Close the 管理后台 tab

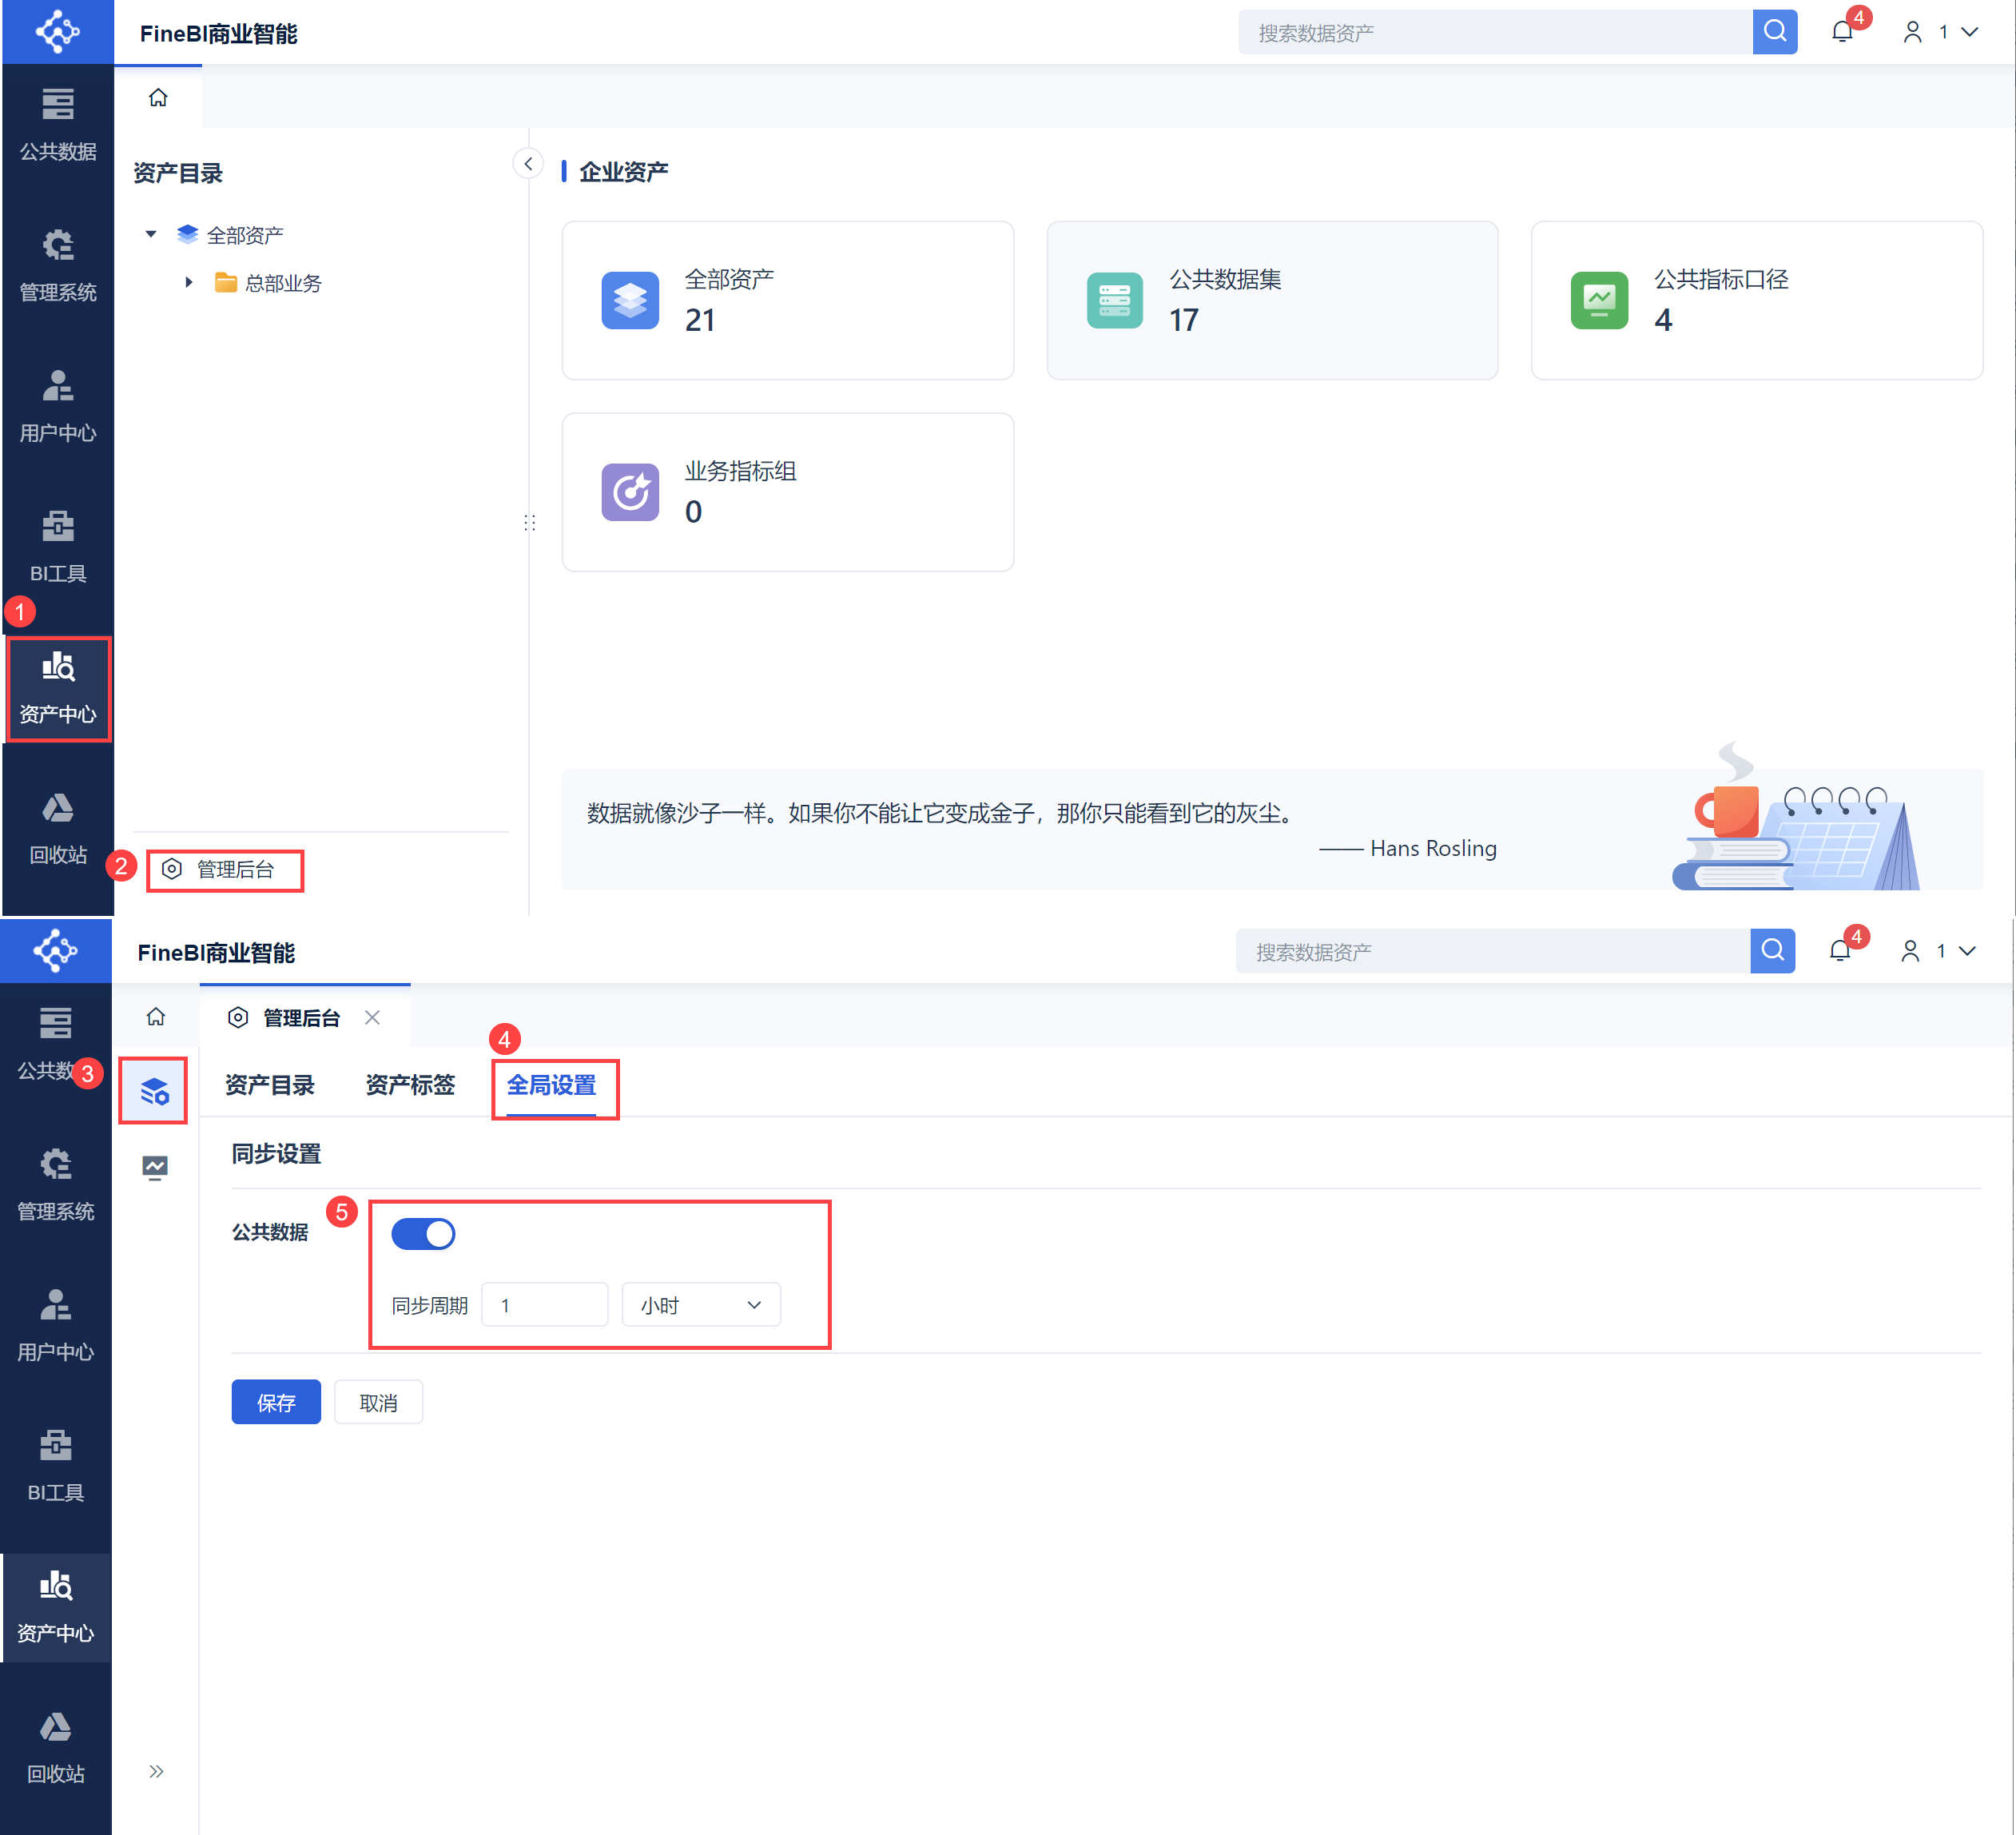point(372,1017)
